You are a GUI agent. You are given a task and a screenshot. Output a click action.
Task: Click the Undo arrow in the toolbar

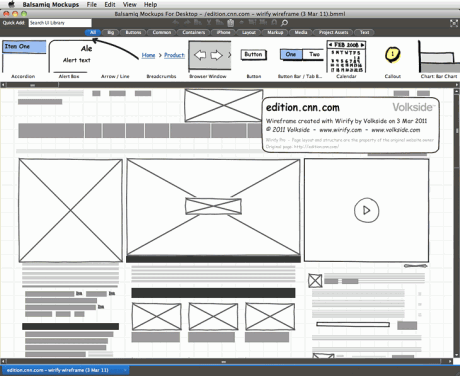tap(176, 23)
